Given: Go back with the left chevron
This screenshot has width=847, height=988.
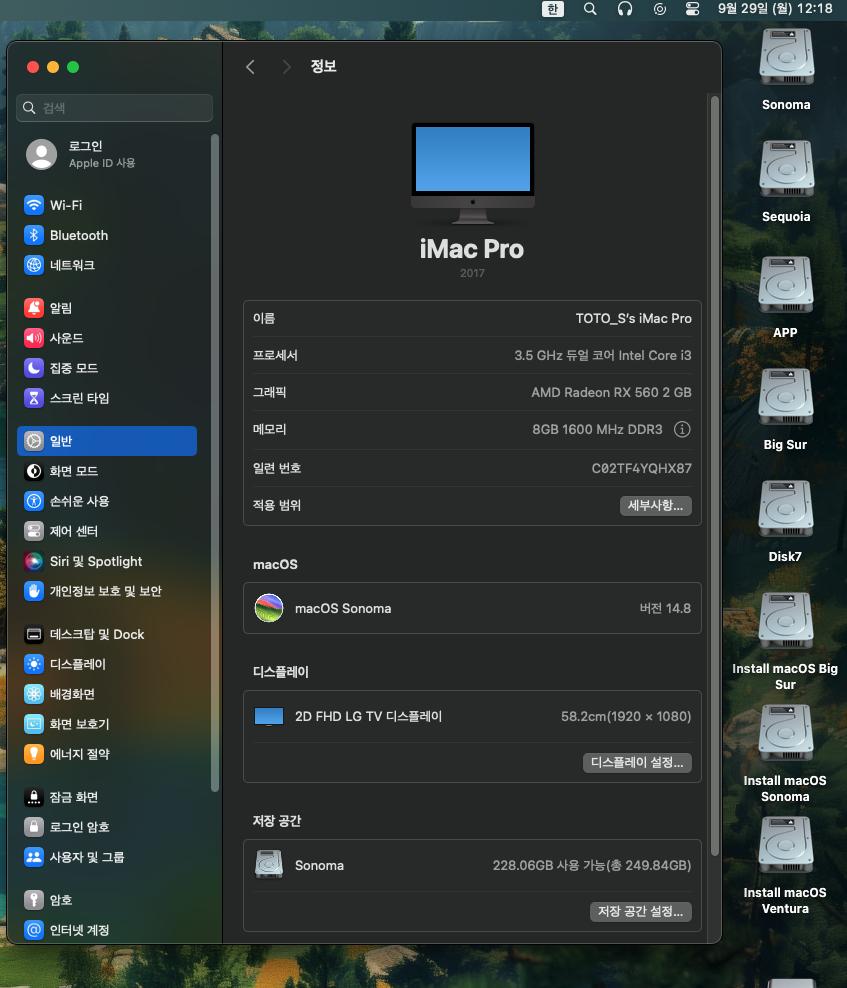Looking at the screenshot, I should [x=250, y=67].
